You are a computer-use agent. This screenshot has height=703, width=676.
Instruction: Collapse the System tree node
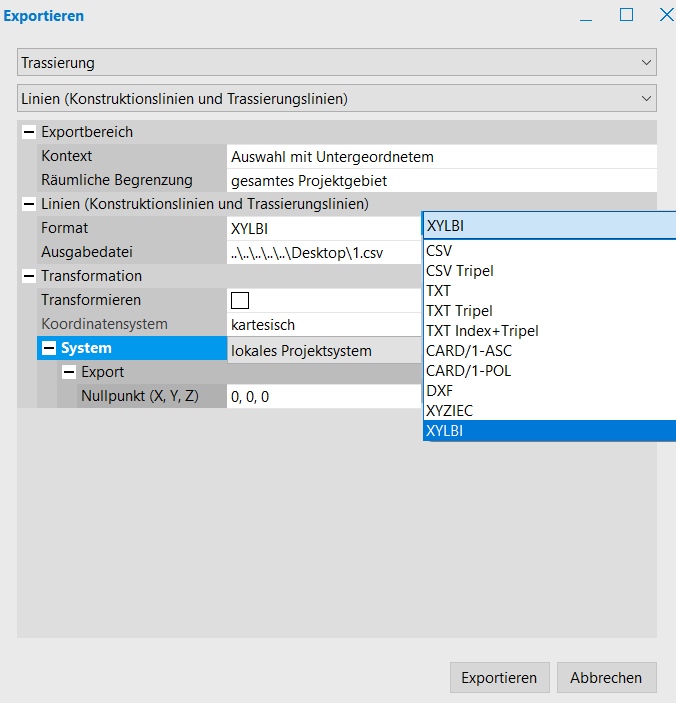(x=48, y=348)
